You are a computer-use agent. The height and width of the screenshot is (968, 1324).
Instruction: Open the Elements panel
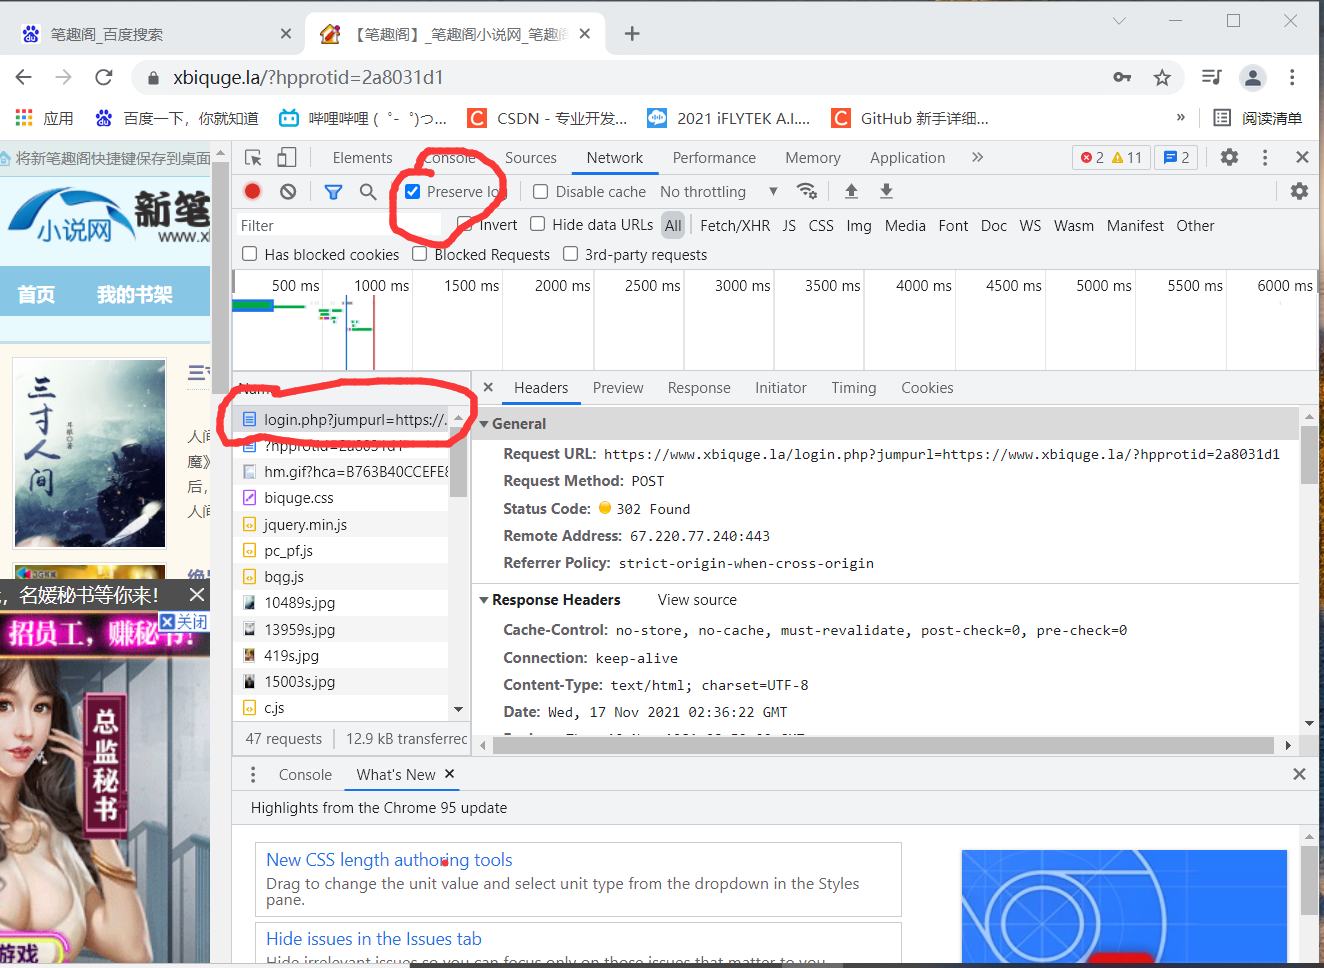(x=362, y=158)
